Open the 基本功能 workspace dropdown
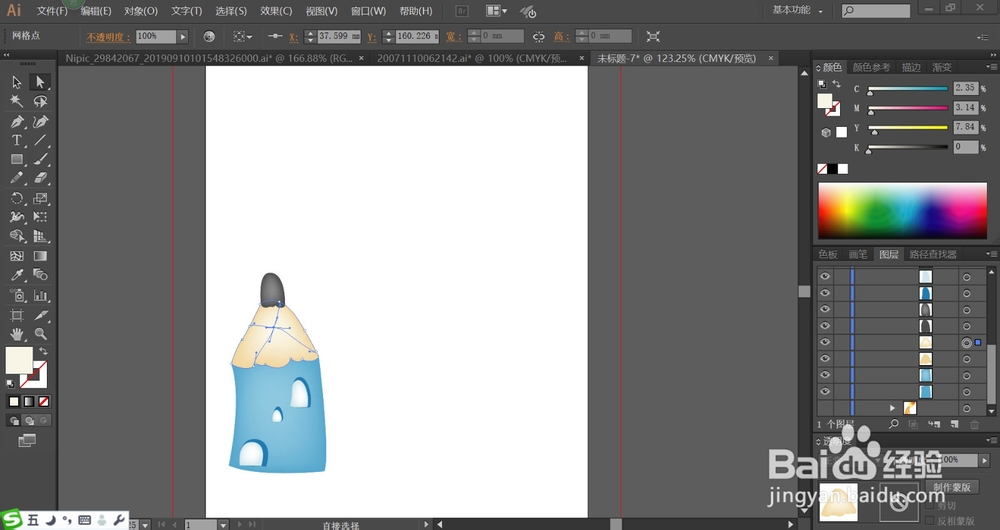The image size is (1000, 530). coord(797,10)
